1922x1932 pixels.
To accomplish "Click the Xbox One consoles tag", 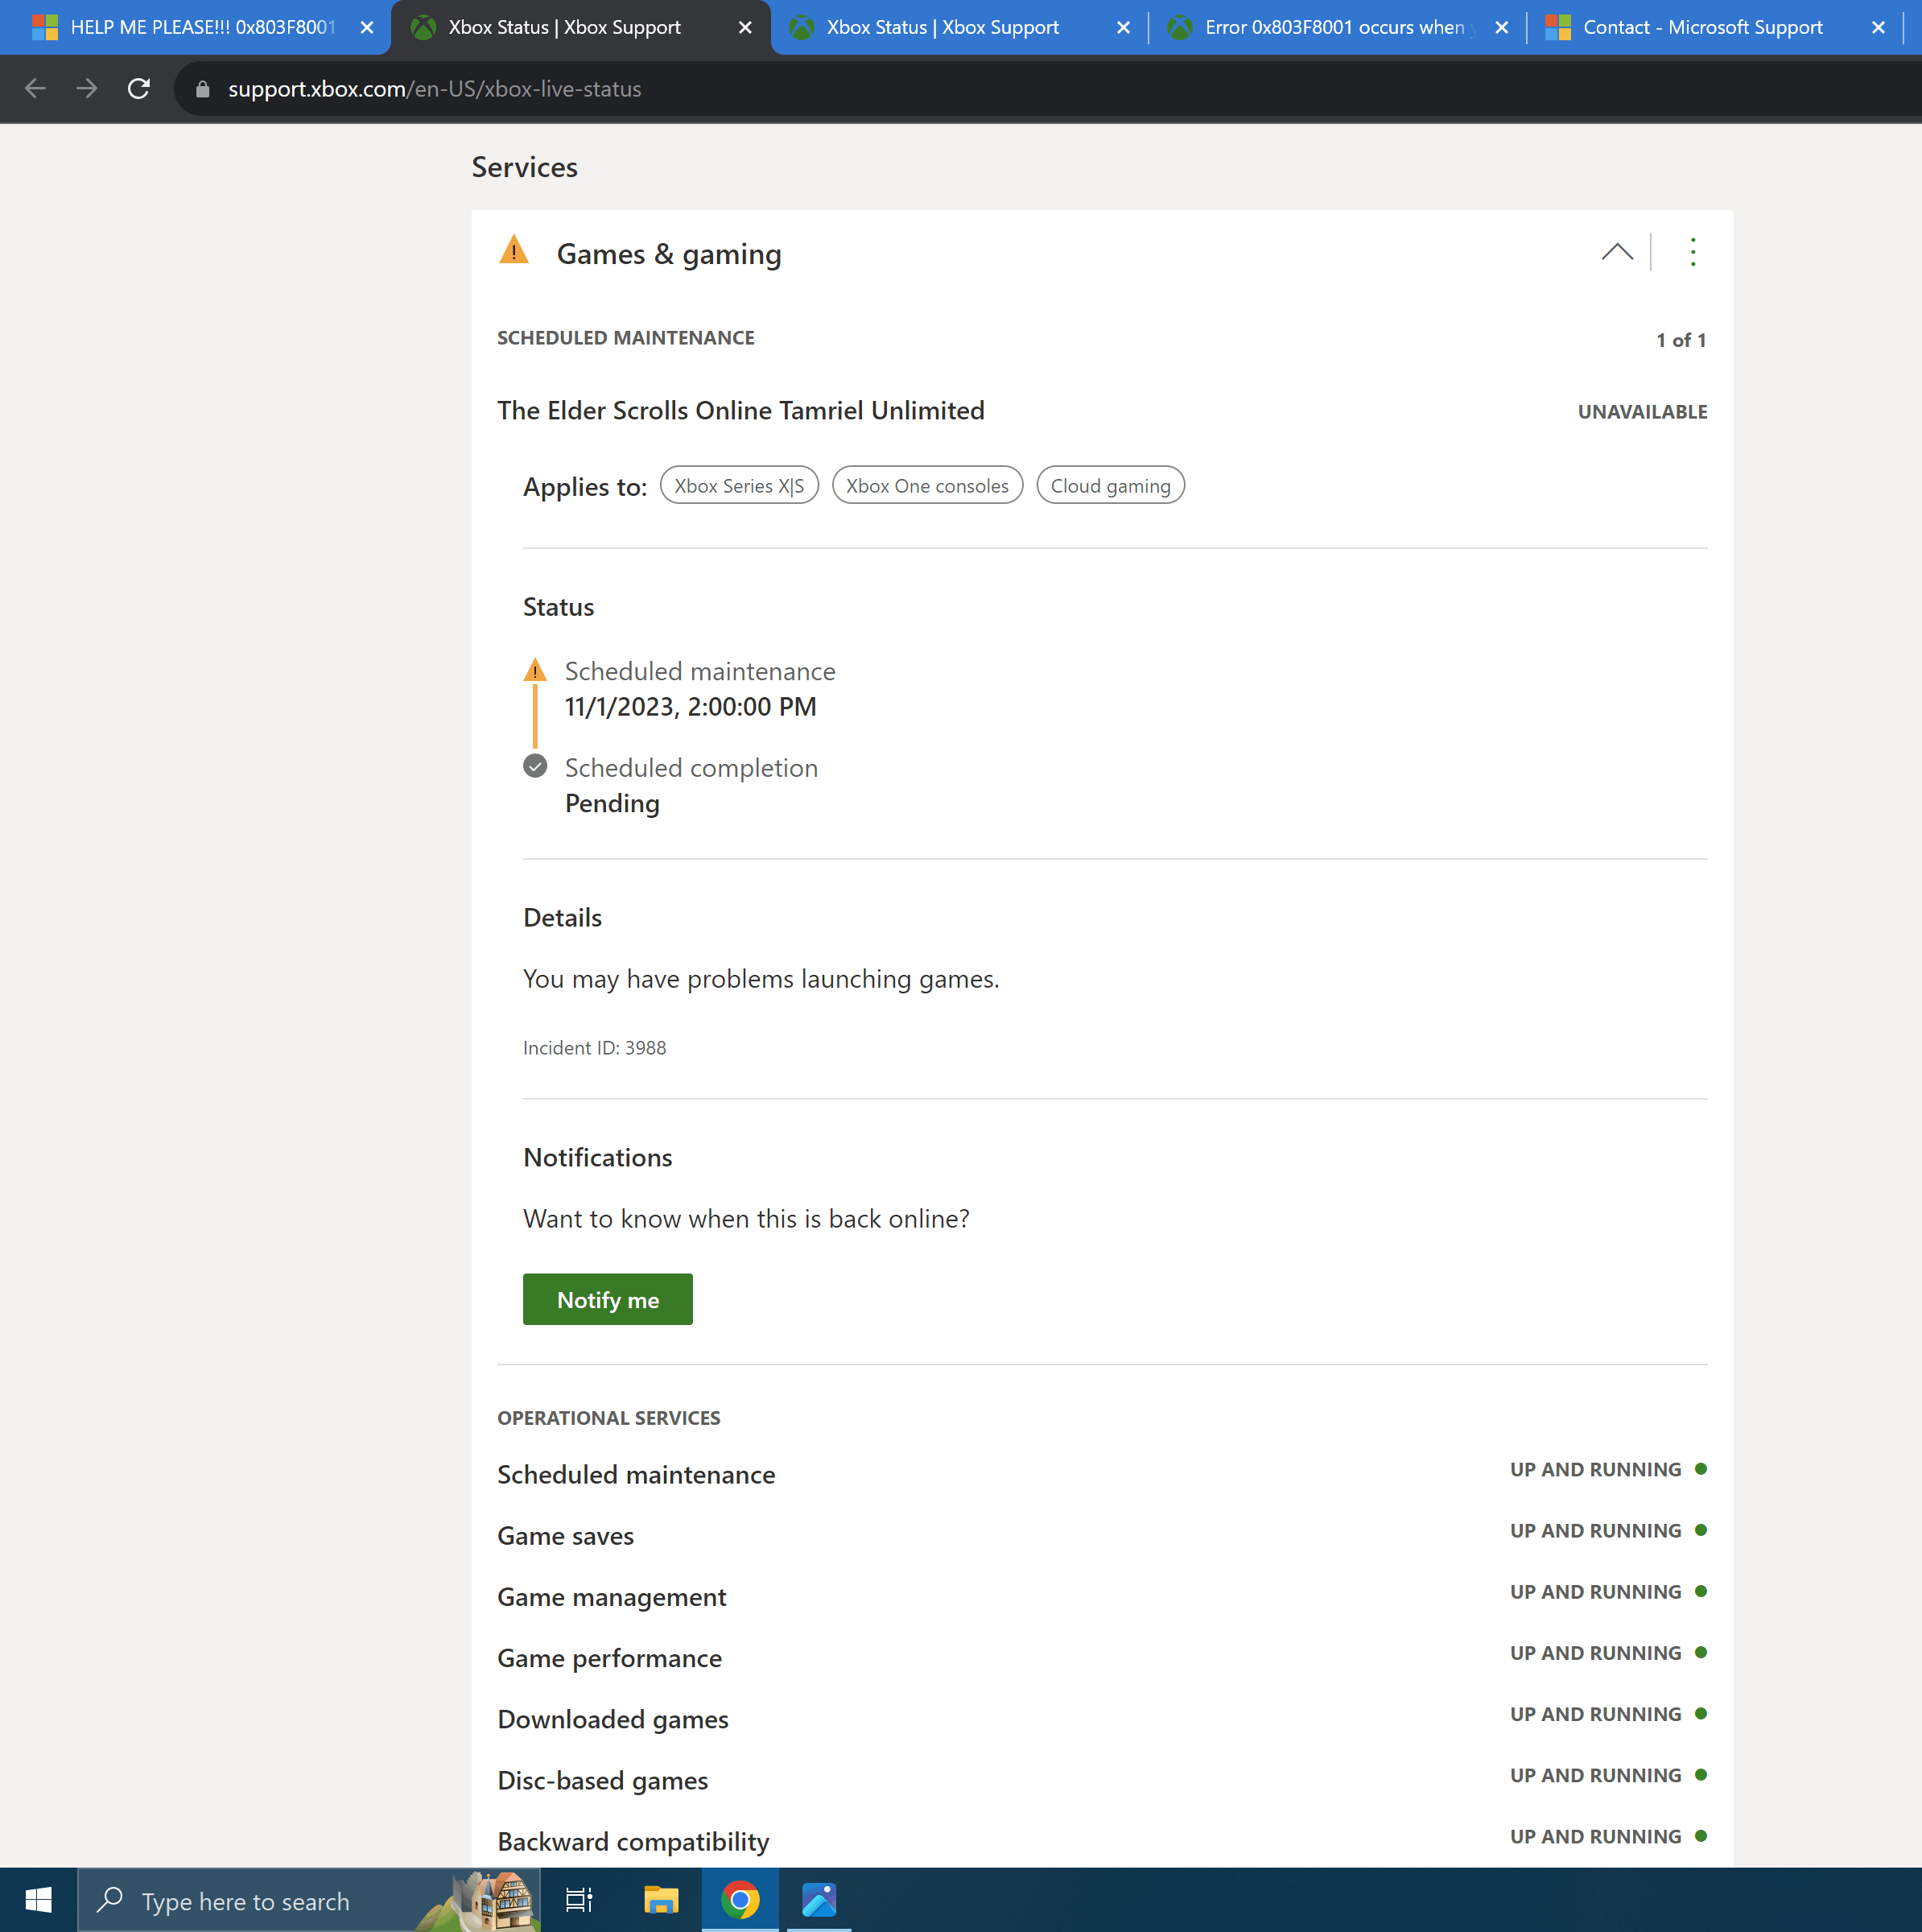I will pos(927,486).
